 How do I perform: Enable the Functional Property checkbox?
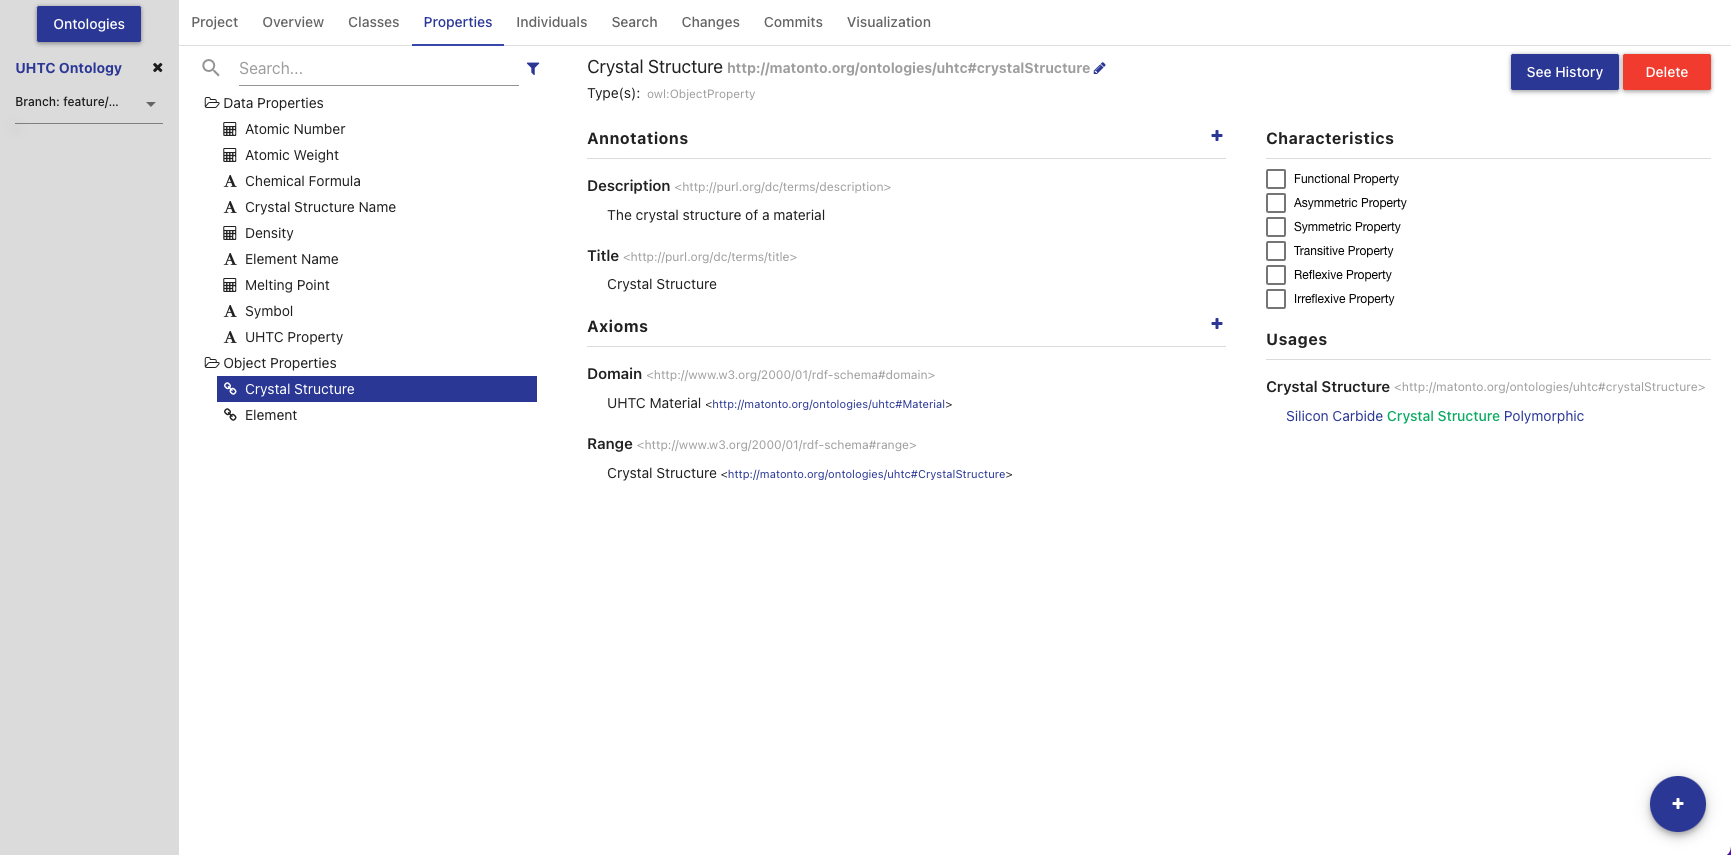pyautogui.click(x=1276, y=179)
